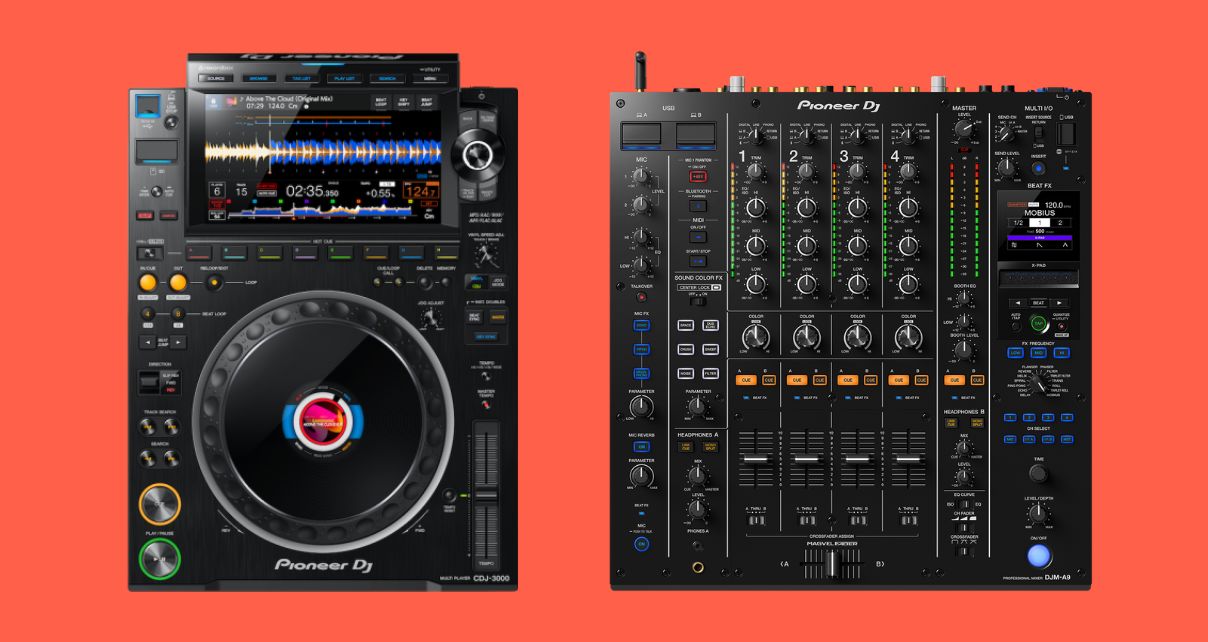
Task: Trigger Hot Cue pad E
Action: tap(342, 253)
